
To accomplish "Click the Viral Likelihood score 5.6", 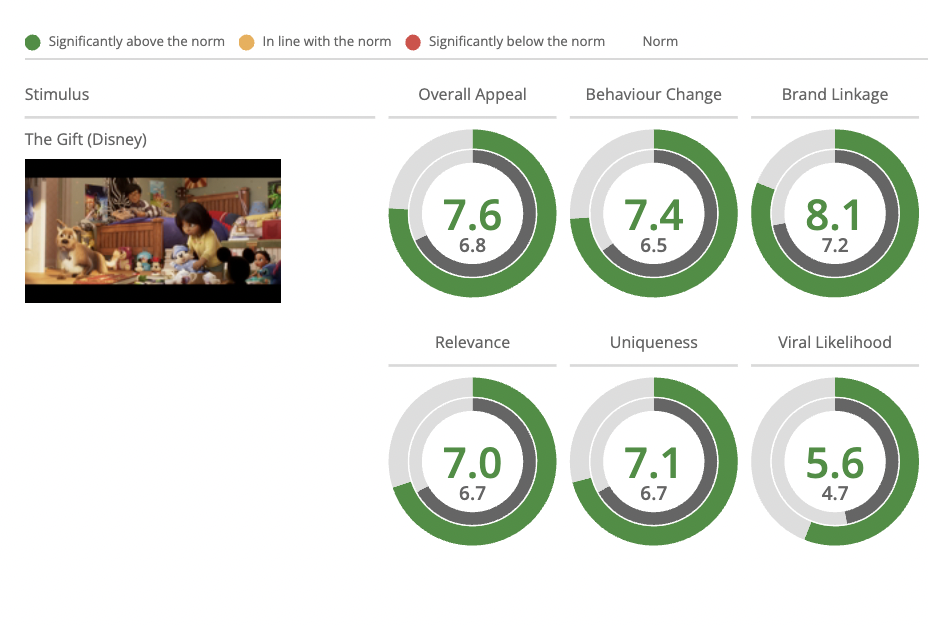I will click(x=835, y=463).
